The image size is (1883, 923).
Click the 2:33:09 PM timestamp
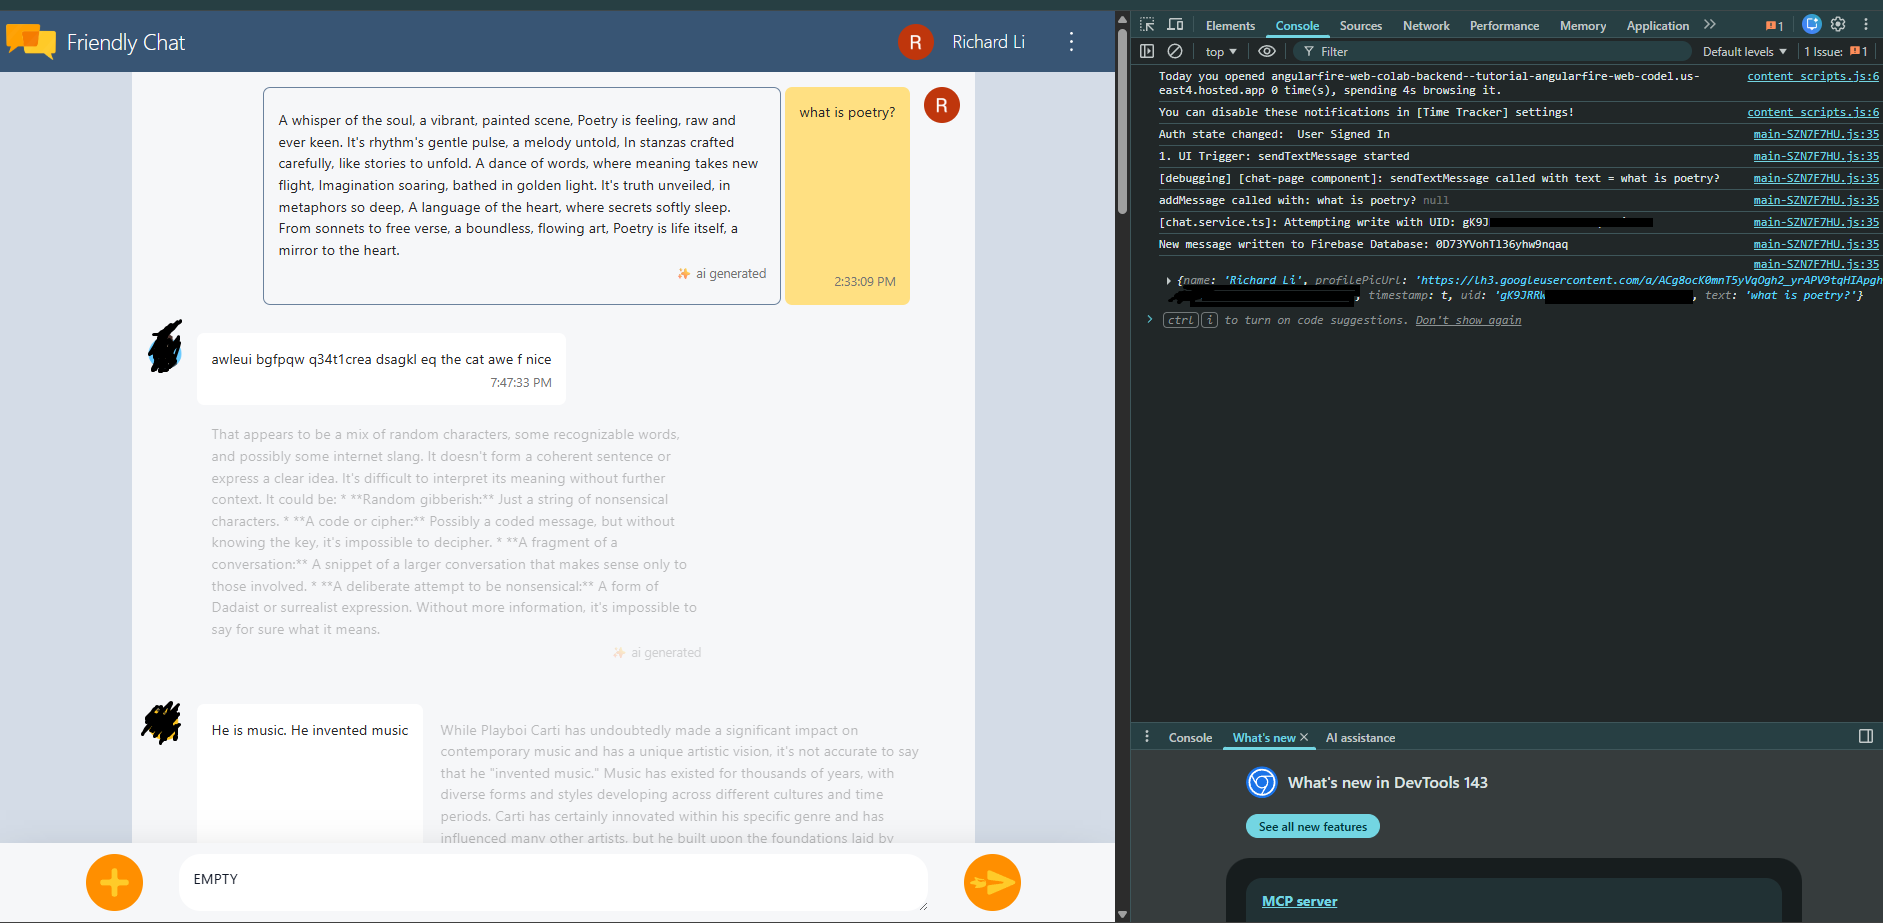pos(864,282)
